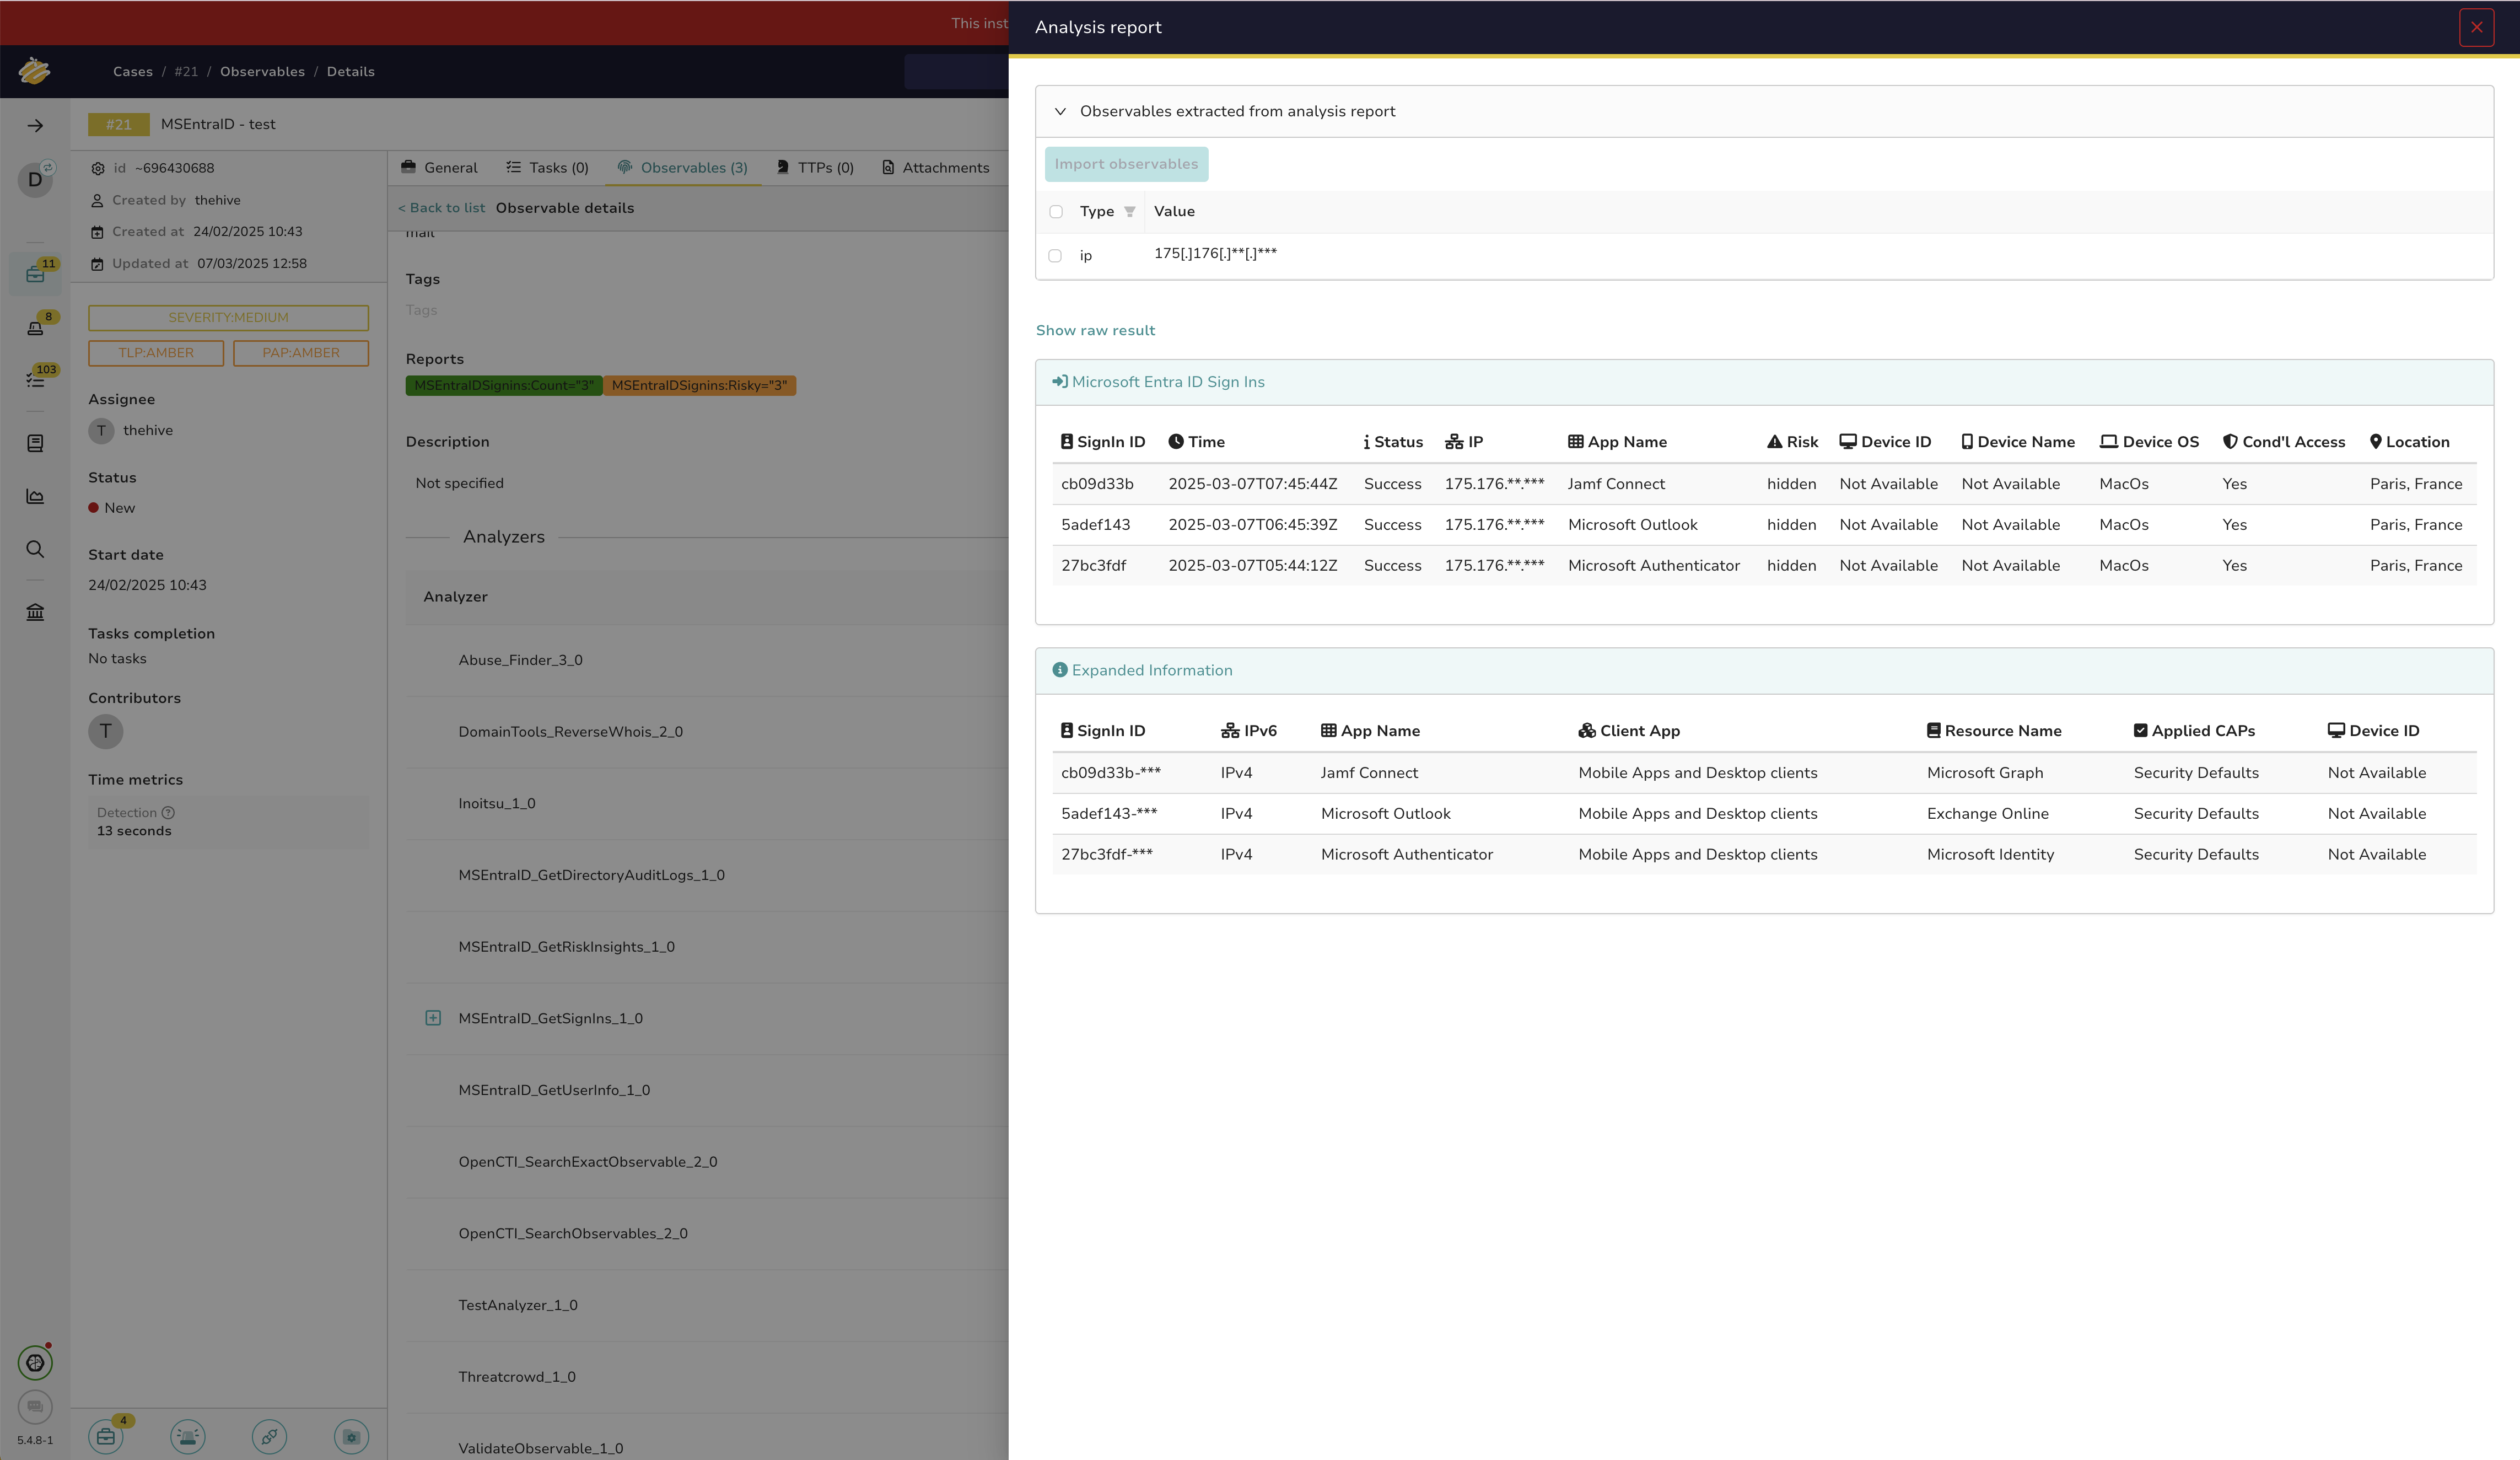
Task: Click the bottom link chain icon
Action: (270, 1437)
